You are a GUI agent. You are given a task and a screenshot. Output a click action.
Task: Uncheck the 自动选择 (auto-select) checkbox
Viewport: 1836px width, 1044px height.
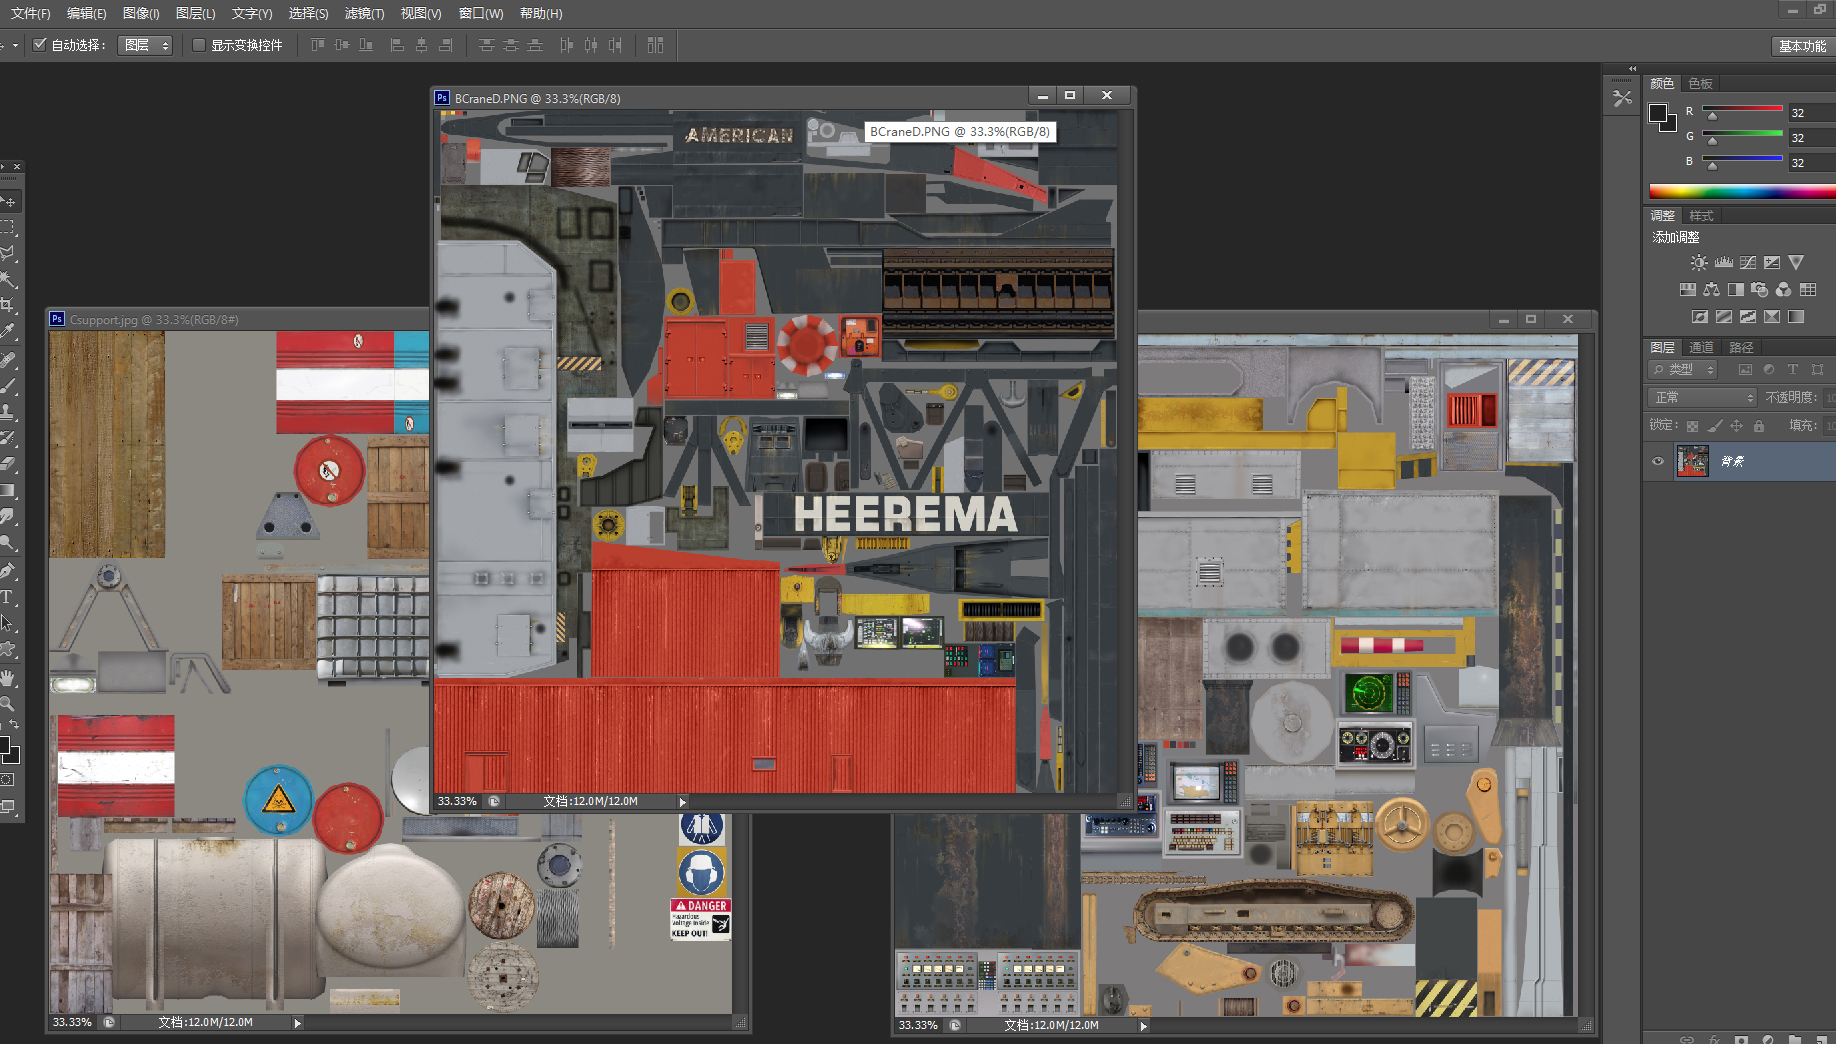click(40, 45)
